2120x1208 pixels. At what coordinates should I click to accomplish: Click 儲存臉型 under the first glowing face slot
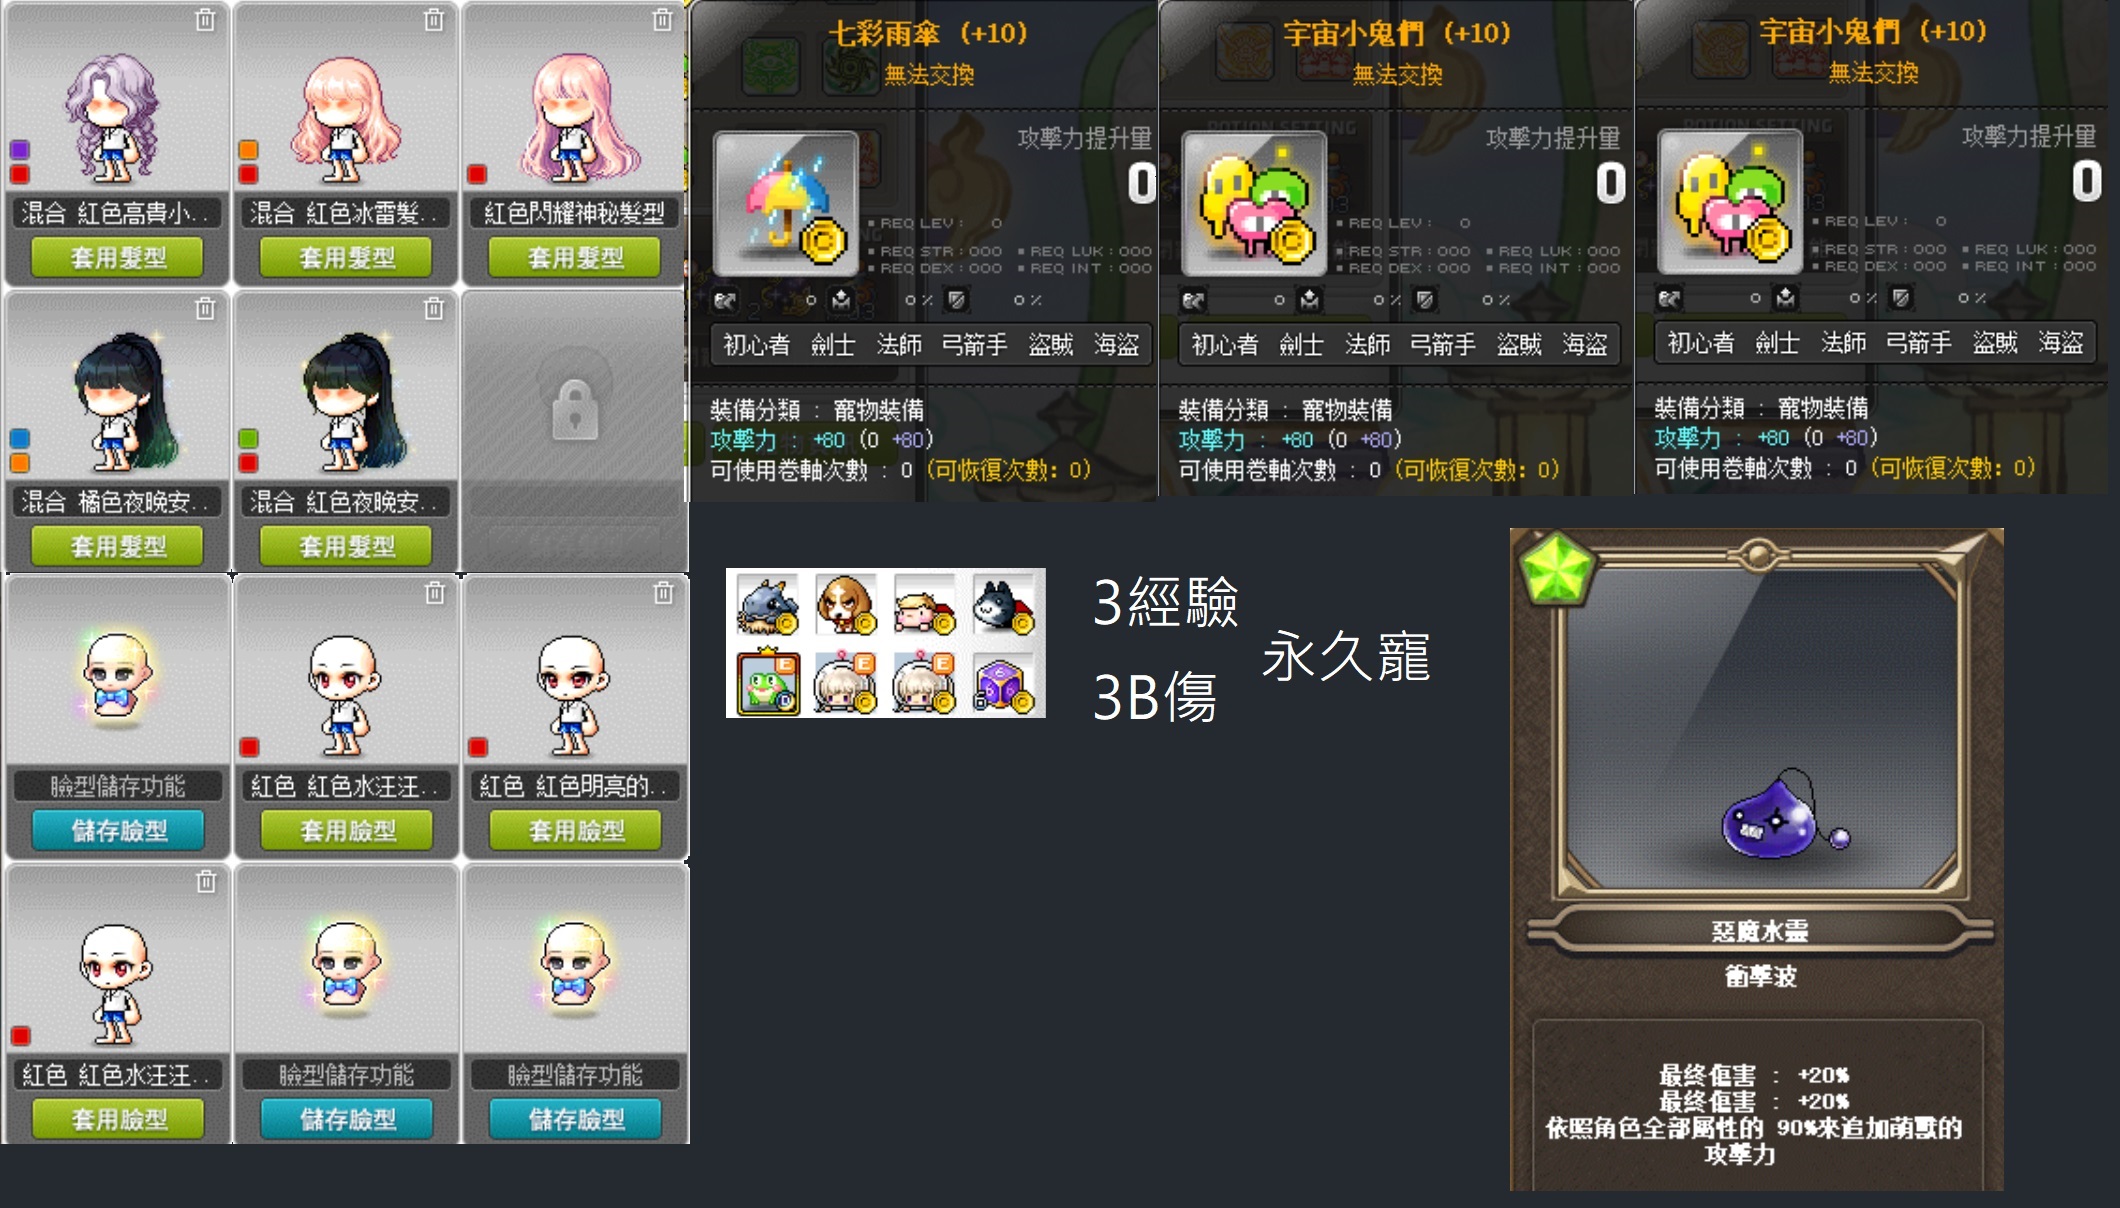118,830
